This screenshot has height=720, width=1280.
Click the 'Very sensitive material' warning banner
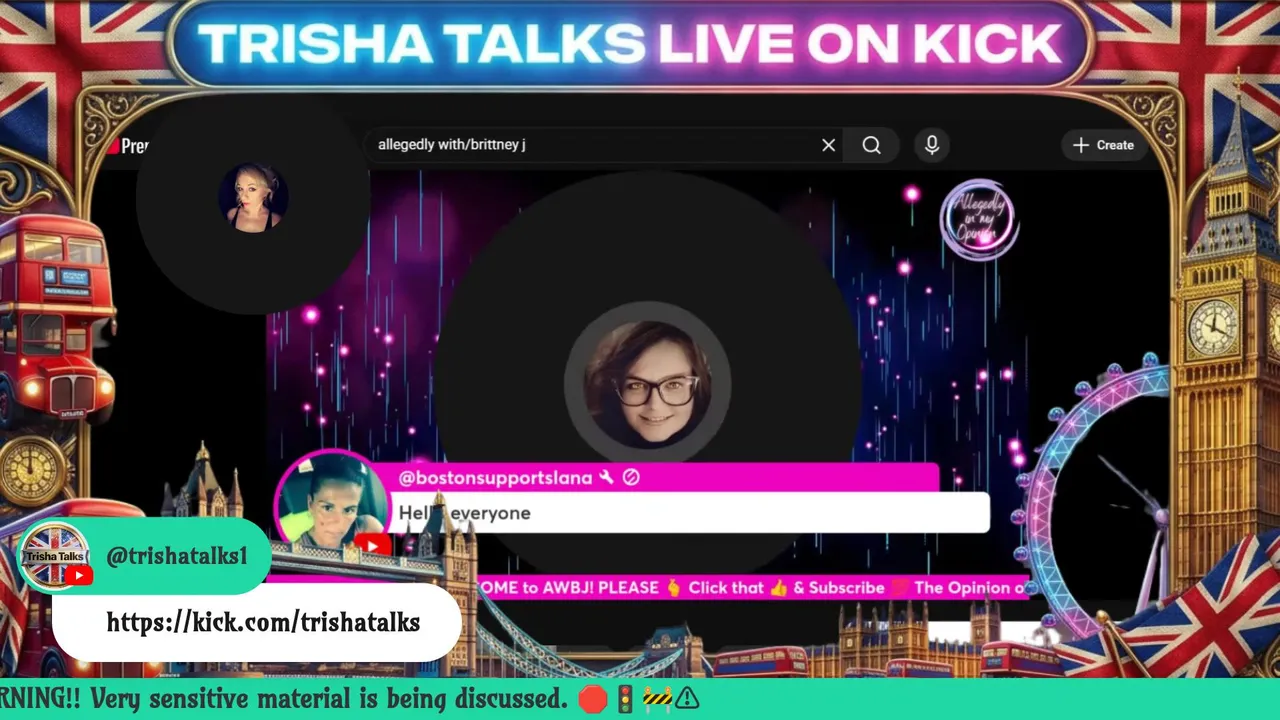[640, 699]
